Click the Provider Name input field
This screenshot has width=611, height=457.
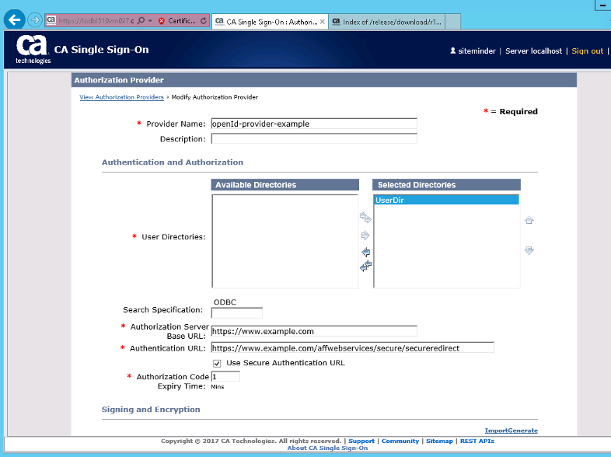pos(314,124)
